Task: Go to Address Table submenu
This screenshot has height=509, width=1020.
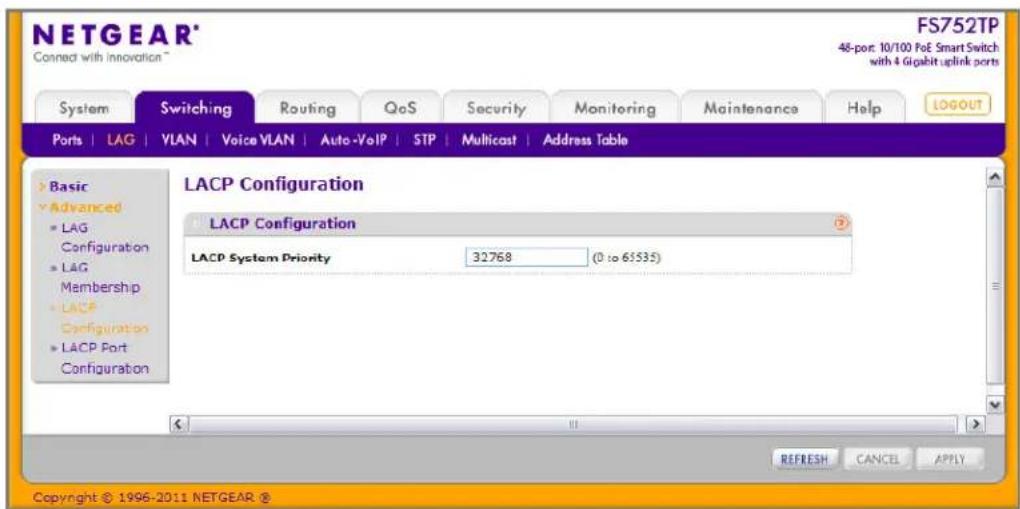Action: click(x=585, y=140)
